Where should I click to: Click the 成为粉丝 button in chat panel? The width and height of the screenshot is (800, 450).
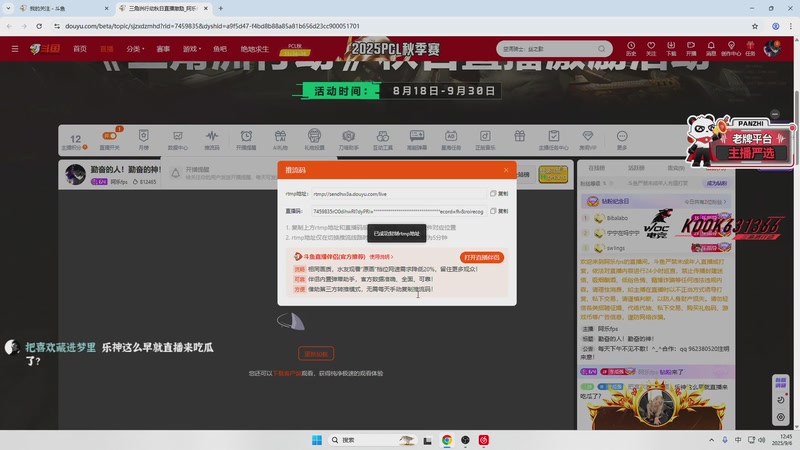[716, 183]
